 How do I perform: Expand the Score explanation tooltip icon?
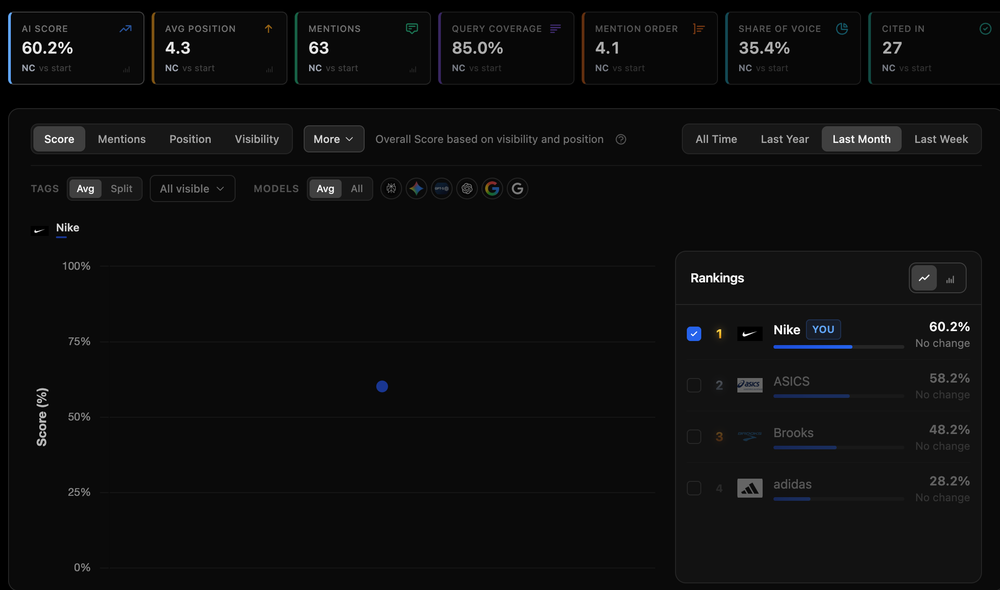(620, 139)
